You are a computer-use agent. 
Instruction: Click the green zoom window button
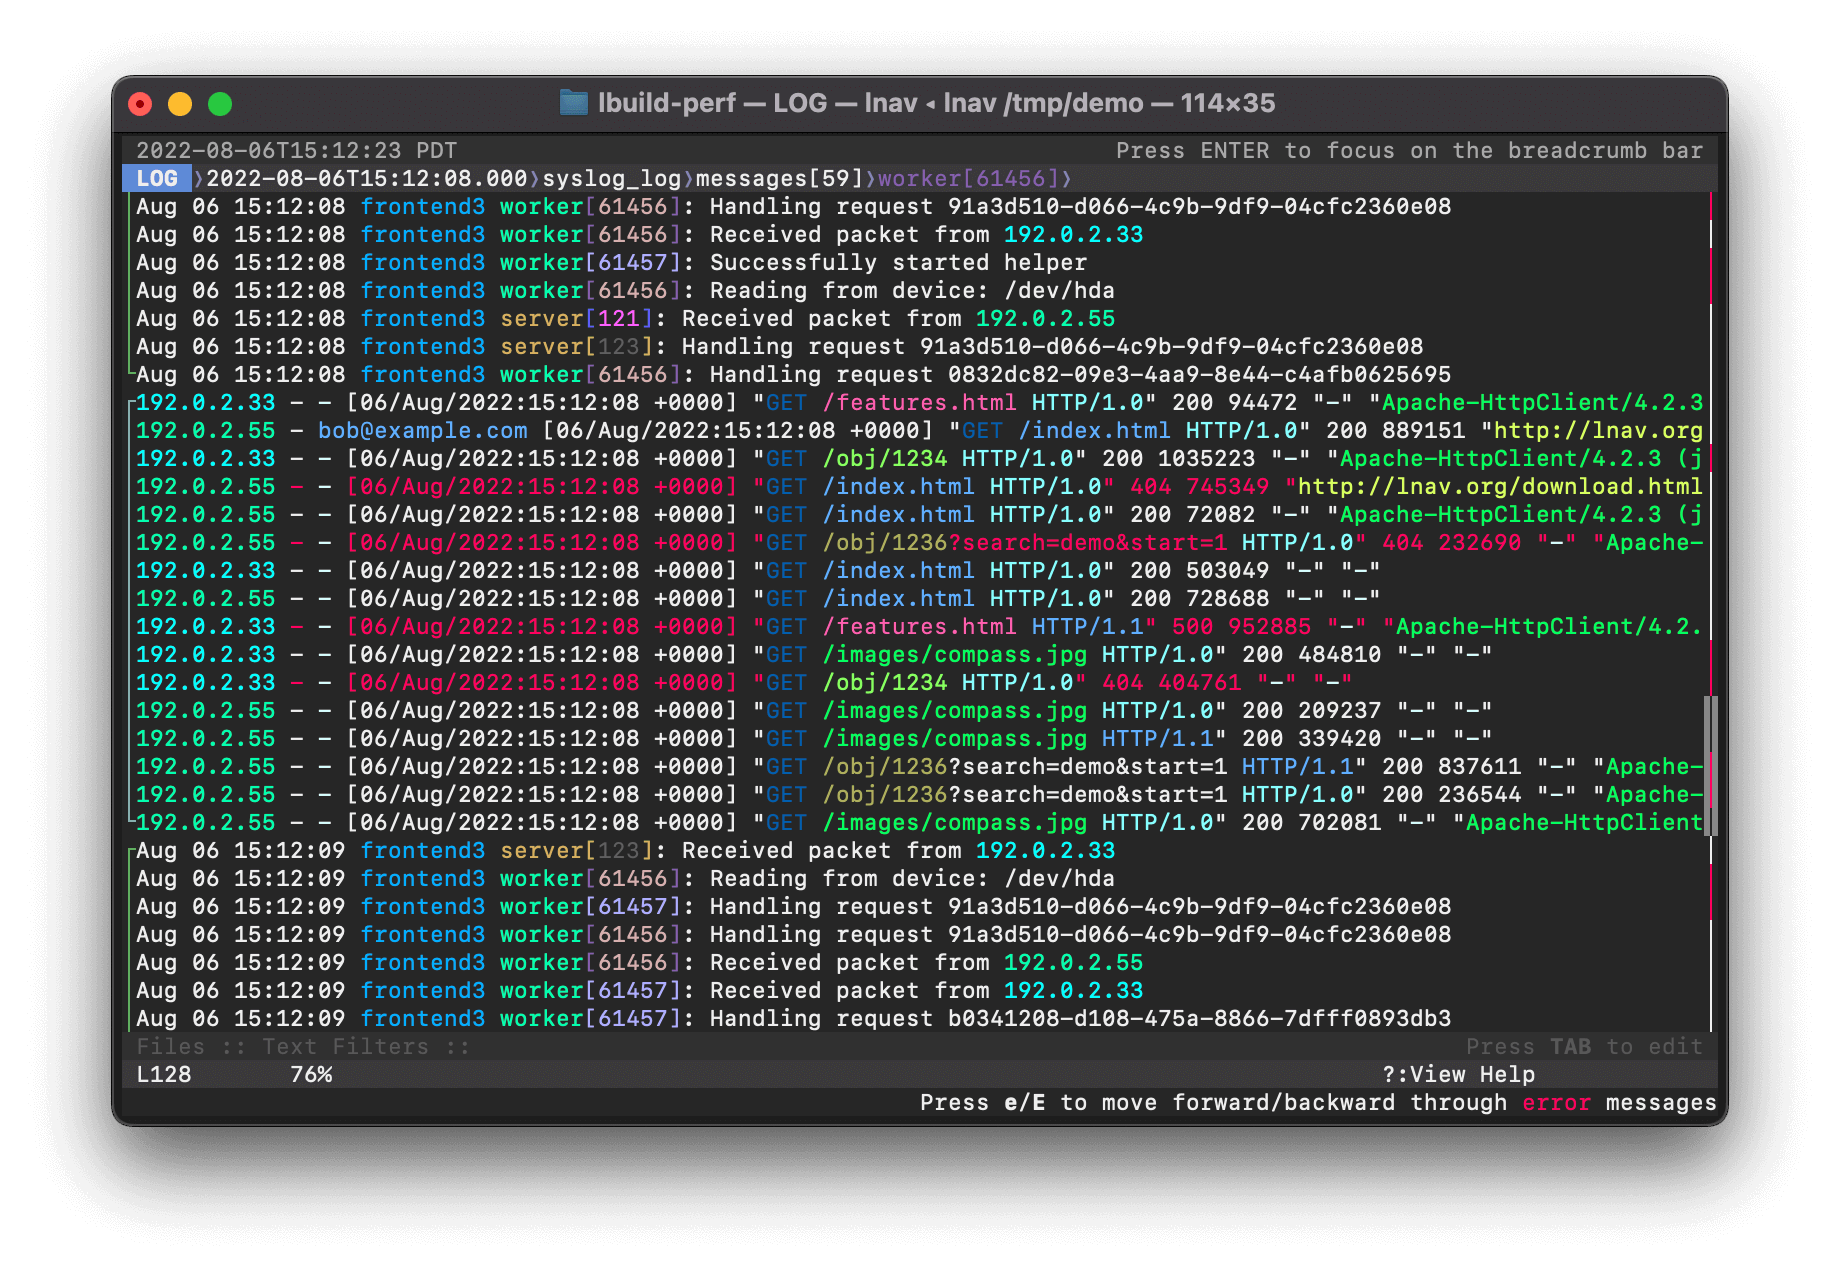click(220, 104)
